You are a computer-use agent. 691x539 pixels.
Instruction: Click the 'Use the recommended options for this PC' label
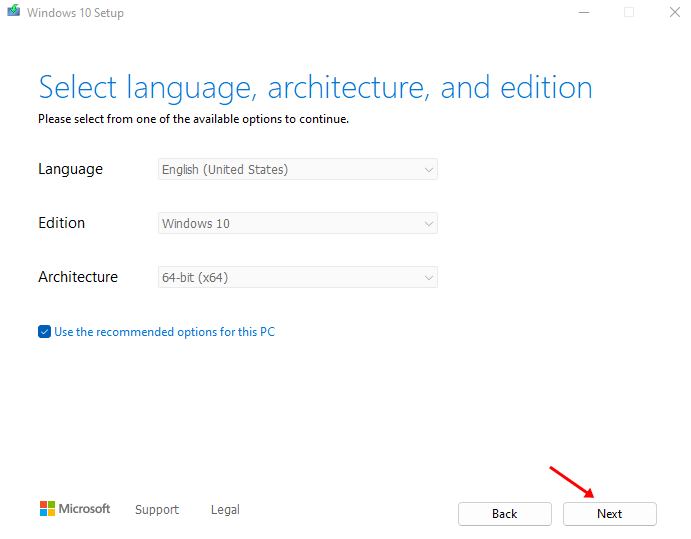tap(164, 331)
